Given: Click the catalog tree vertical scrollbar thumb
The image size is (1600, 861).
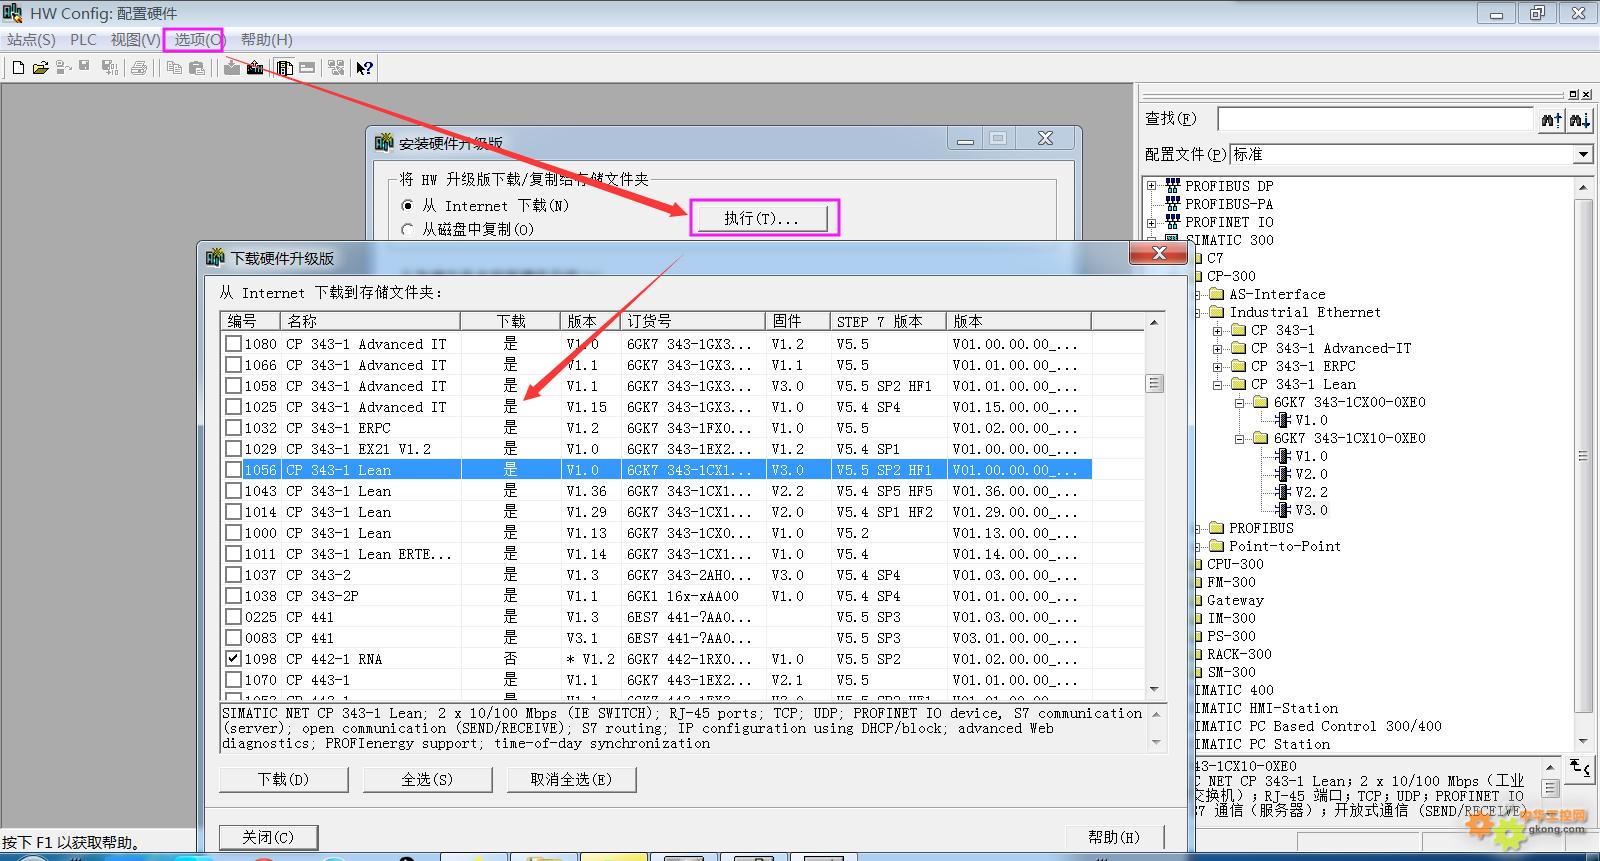Looking at the screenshot, I should (1583, 455).
